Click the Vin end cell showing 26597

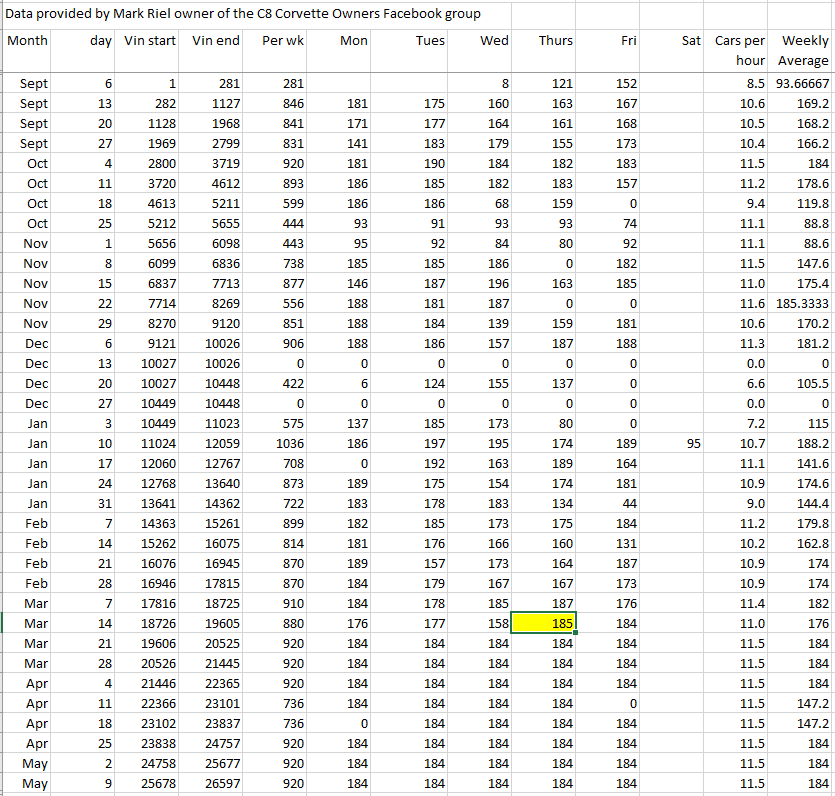point(215,783)
